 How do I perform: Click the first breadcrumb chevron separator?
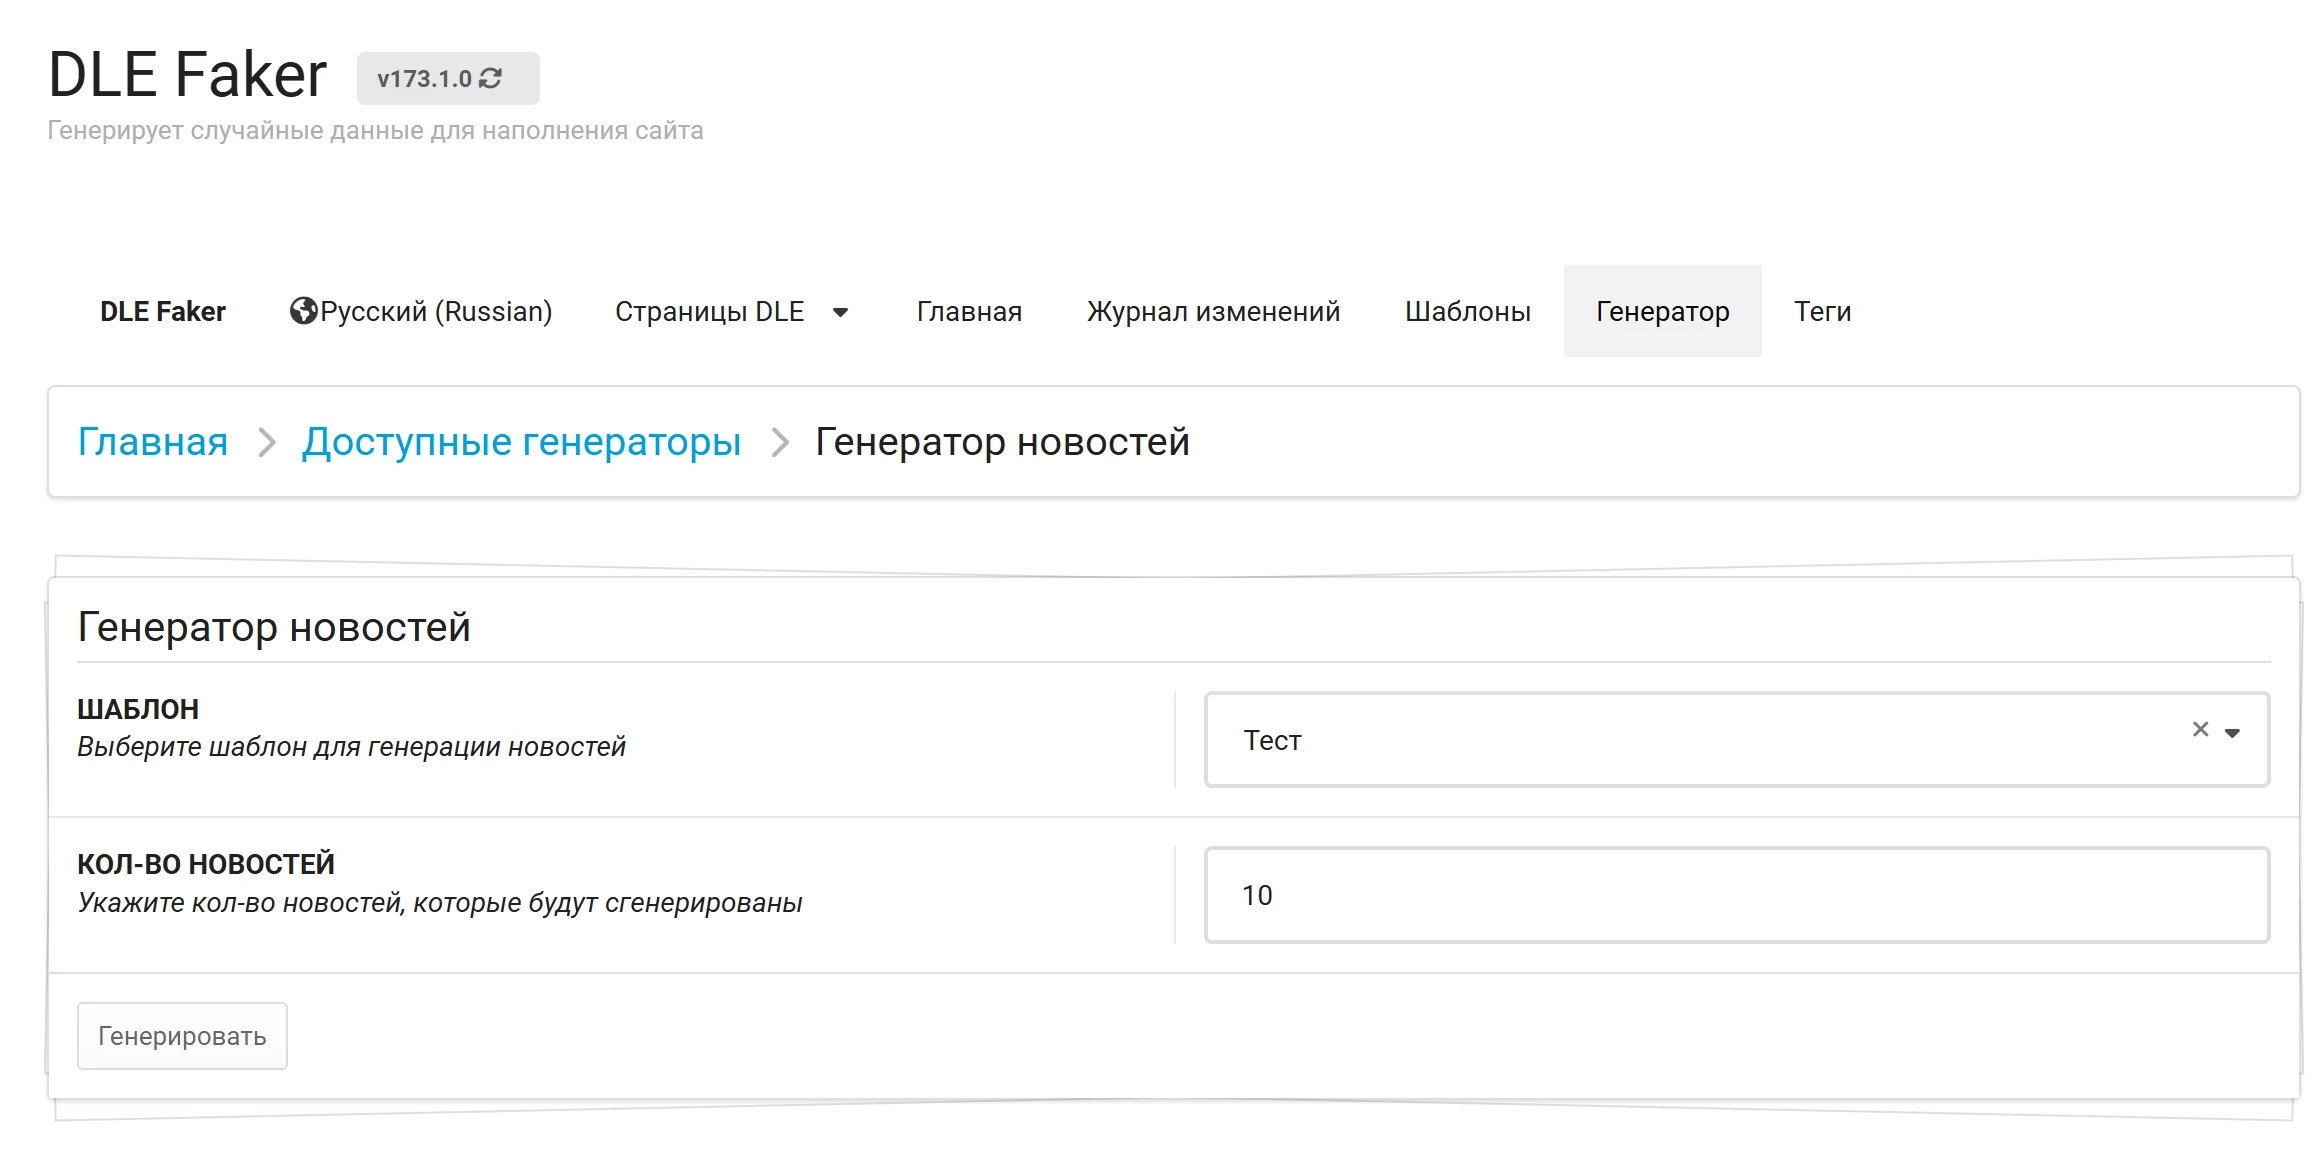click(x=266, y=442)
